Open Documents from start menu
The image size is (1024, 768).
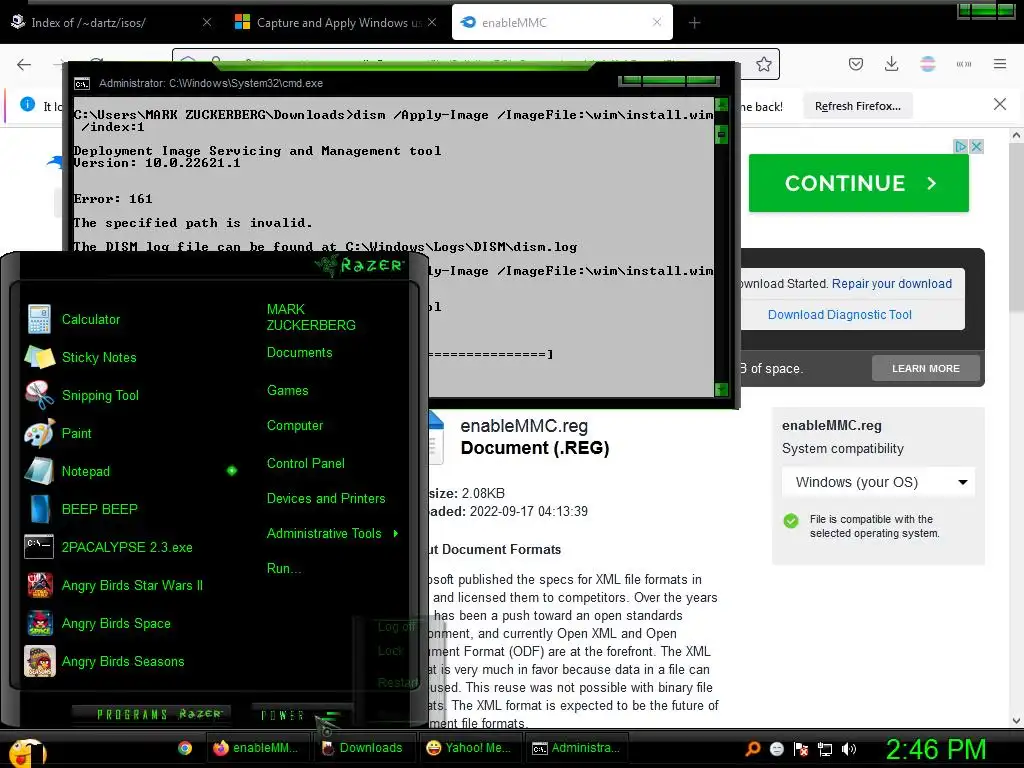pos(300,353)
